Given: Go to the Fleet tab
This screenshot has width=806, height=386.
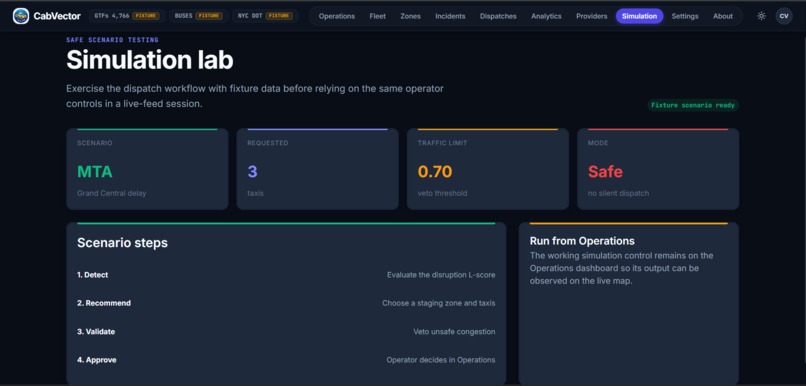Looking at the screenshot, I should [378, 16].
